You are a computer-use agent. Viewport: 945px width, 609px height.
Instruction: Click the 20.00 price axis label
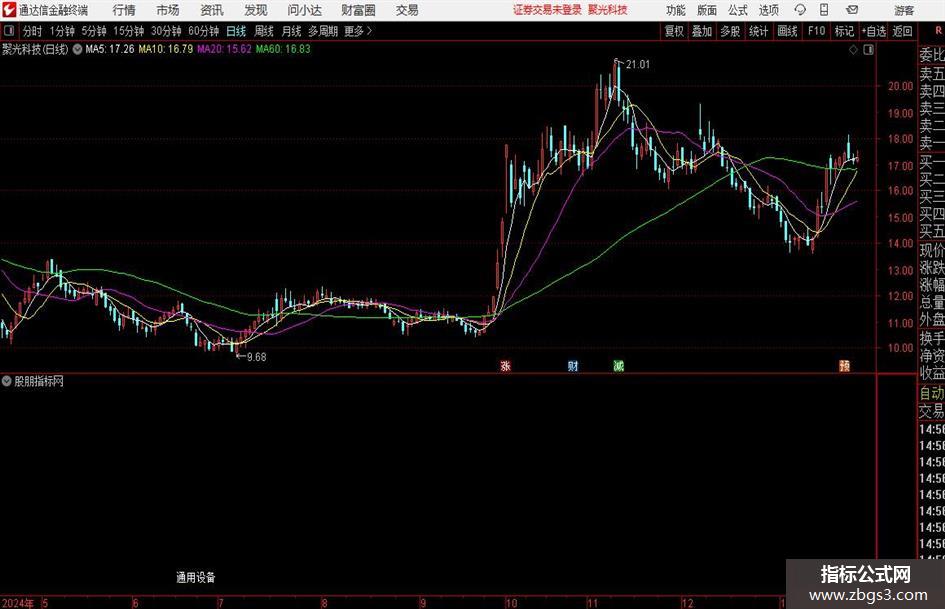pos(900,86)
